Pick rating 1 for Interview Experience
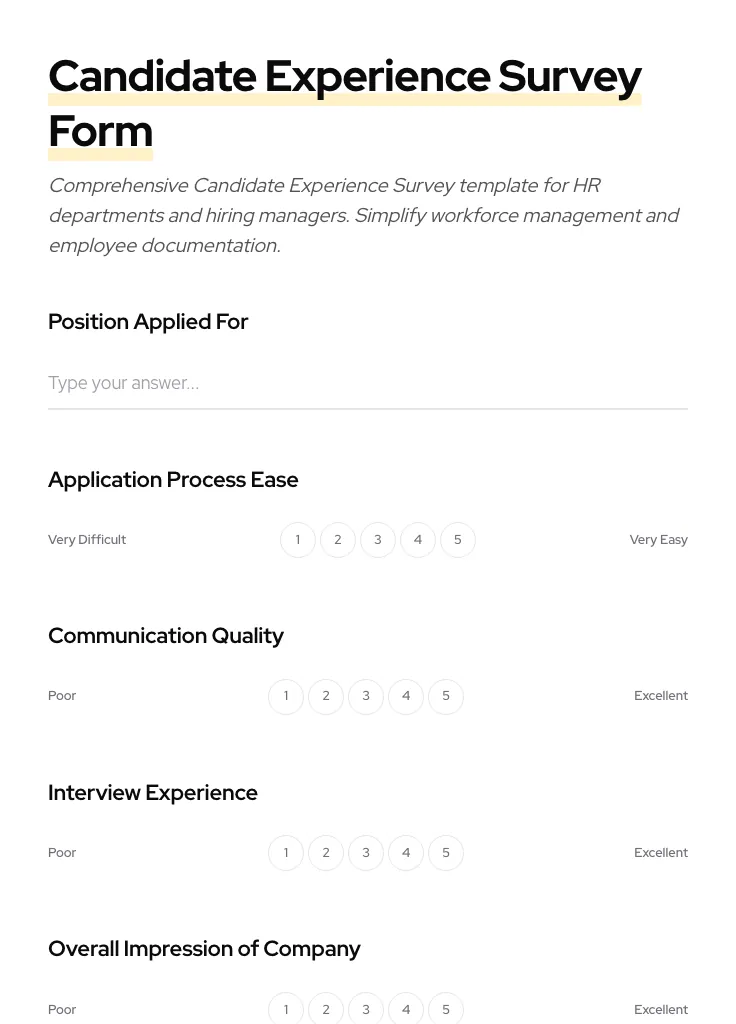736x1024 pixels. coord(285,852)
